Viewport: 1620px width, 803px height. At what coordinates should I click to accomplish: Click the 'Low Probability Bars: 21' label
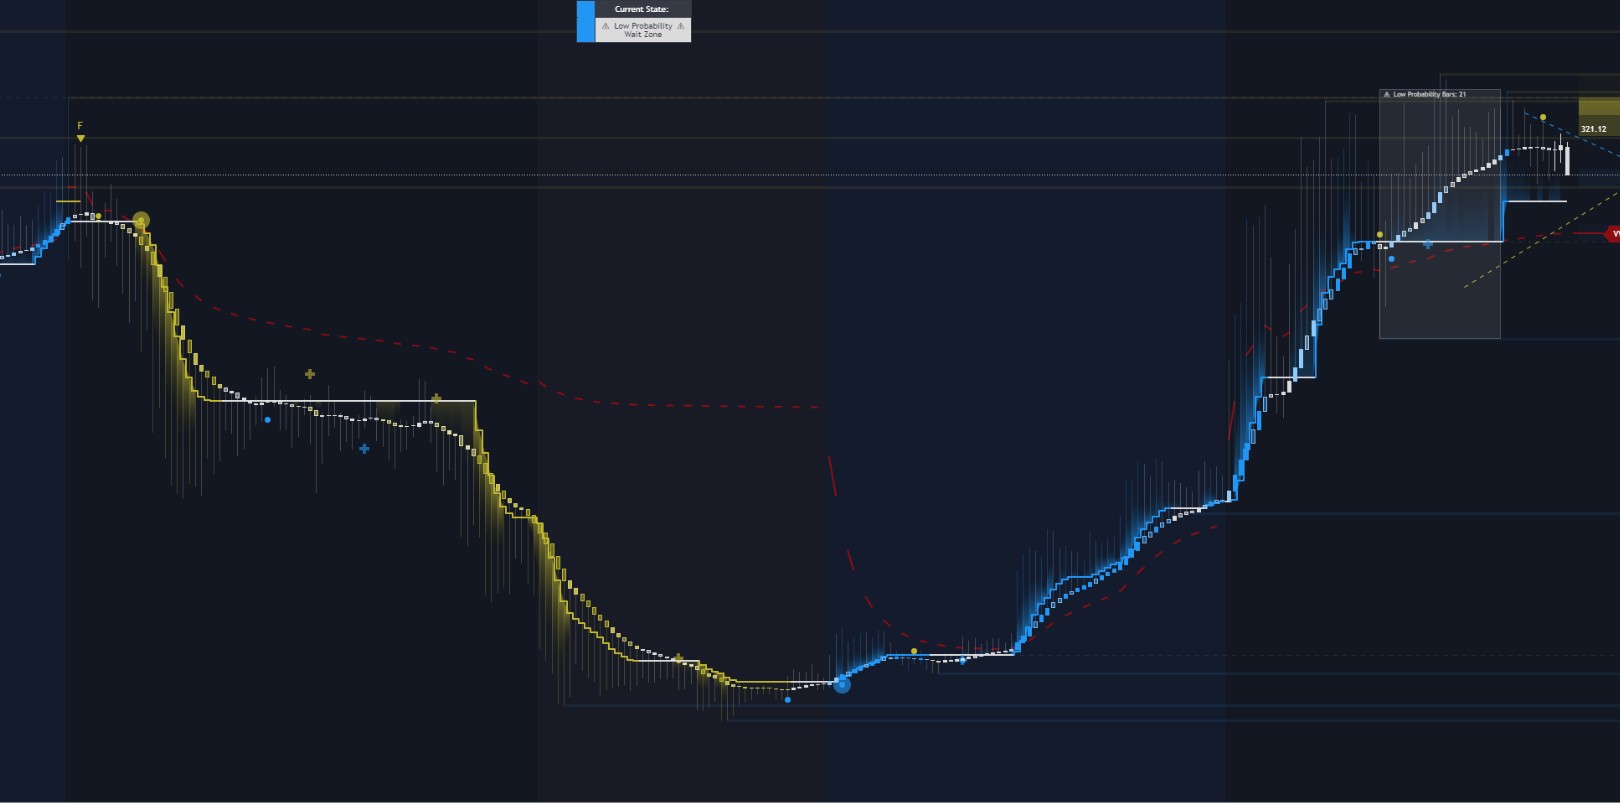point(1429,94)
